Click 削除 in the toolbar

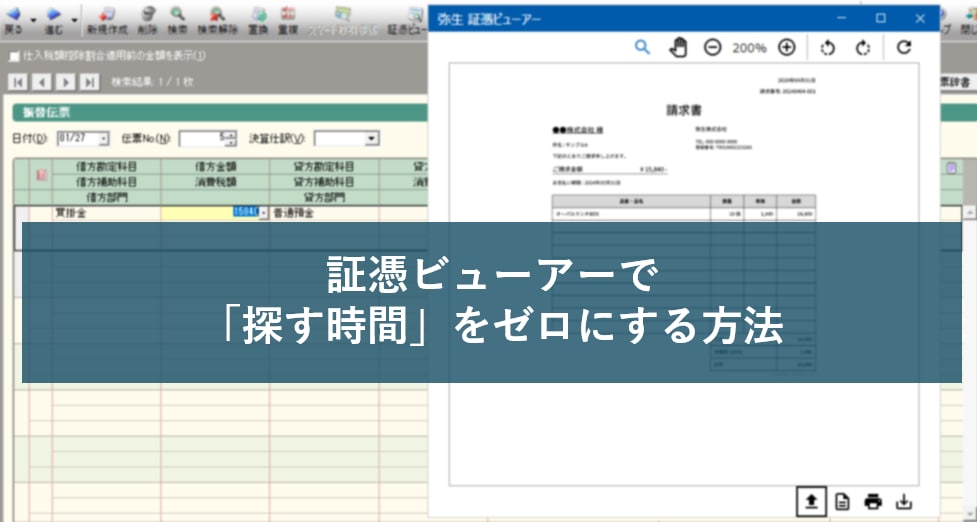point(148,20)
